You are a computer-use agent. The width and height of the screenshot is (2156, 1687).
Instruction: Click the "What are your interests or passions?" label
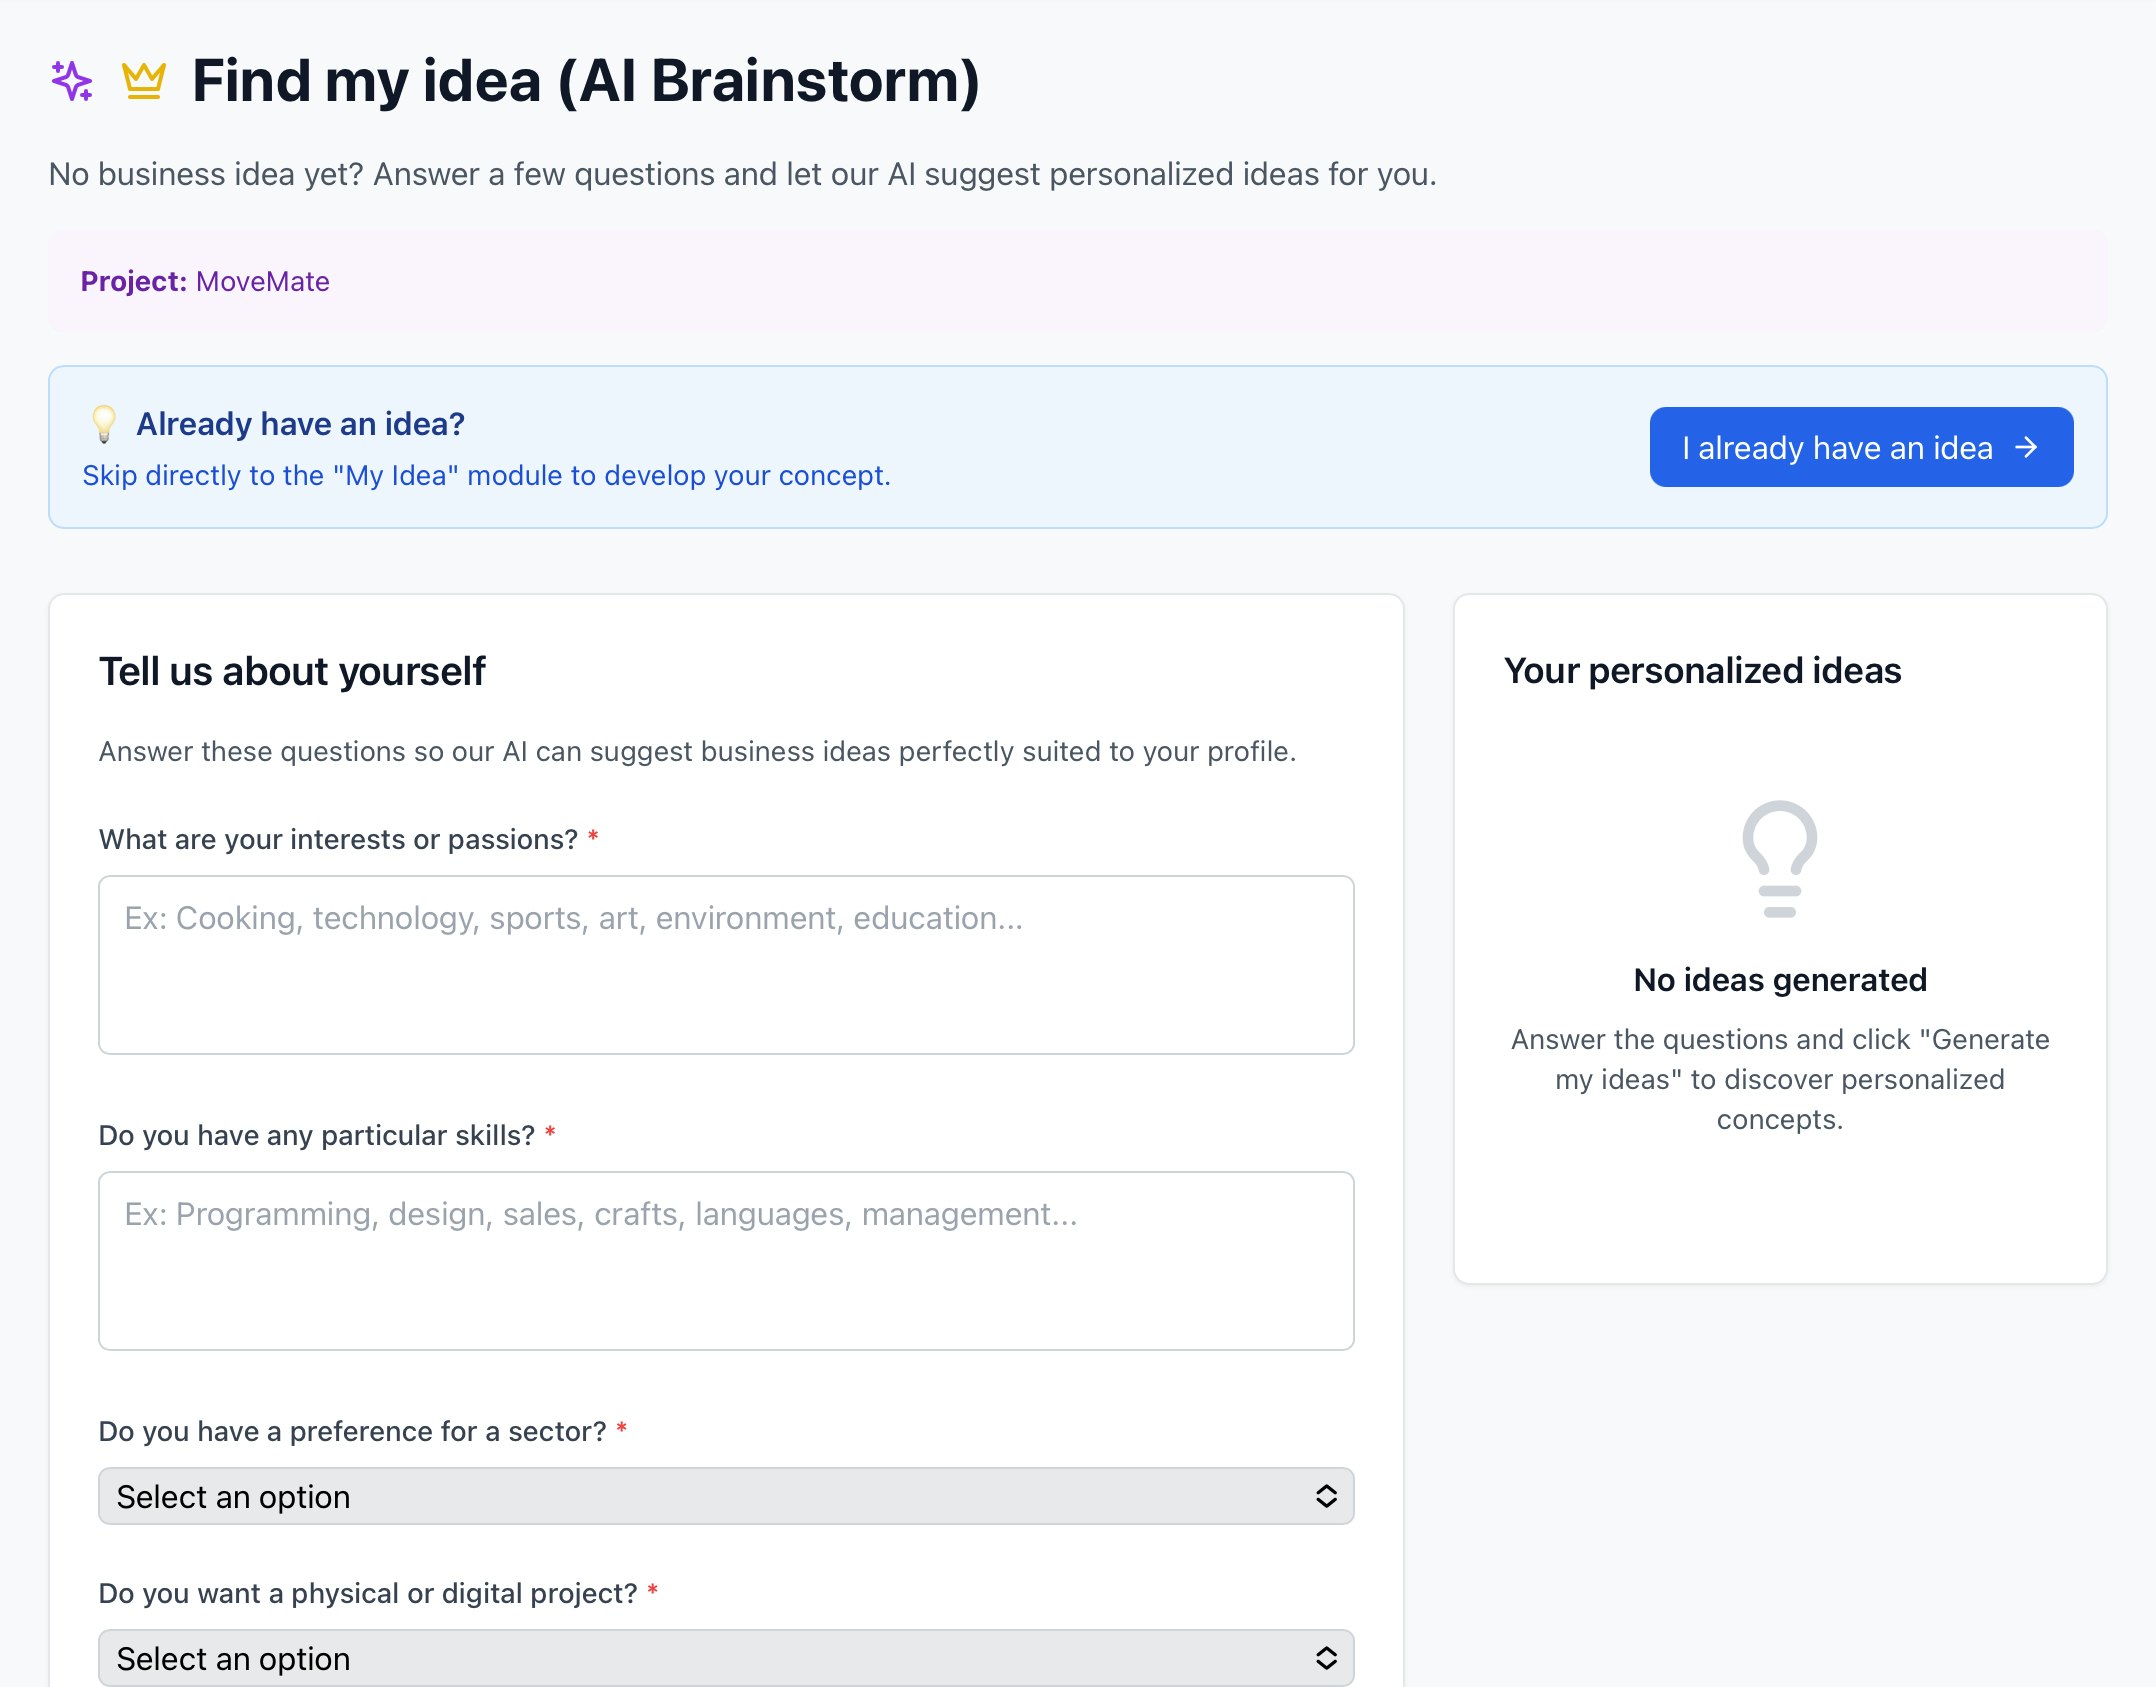click(338, 839)
